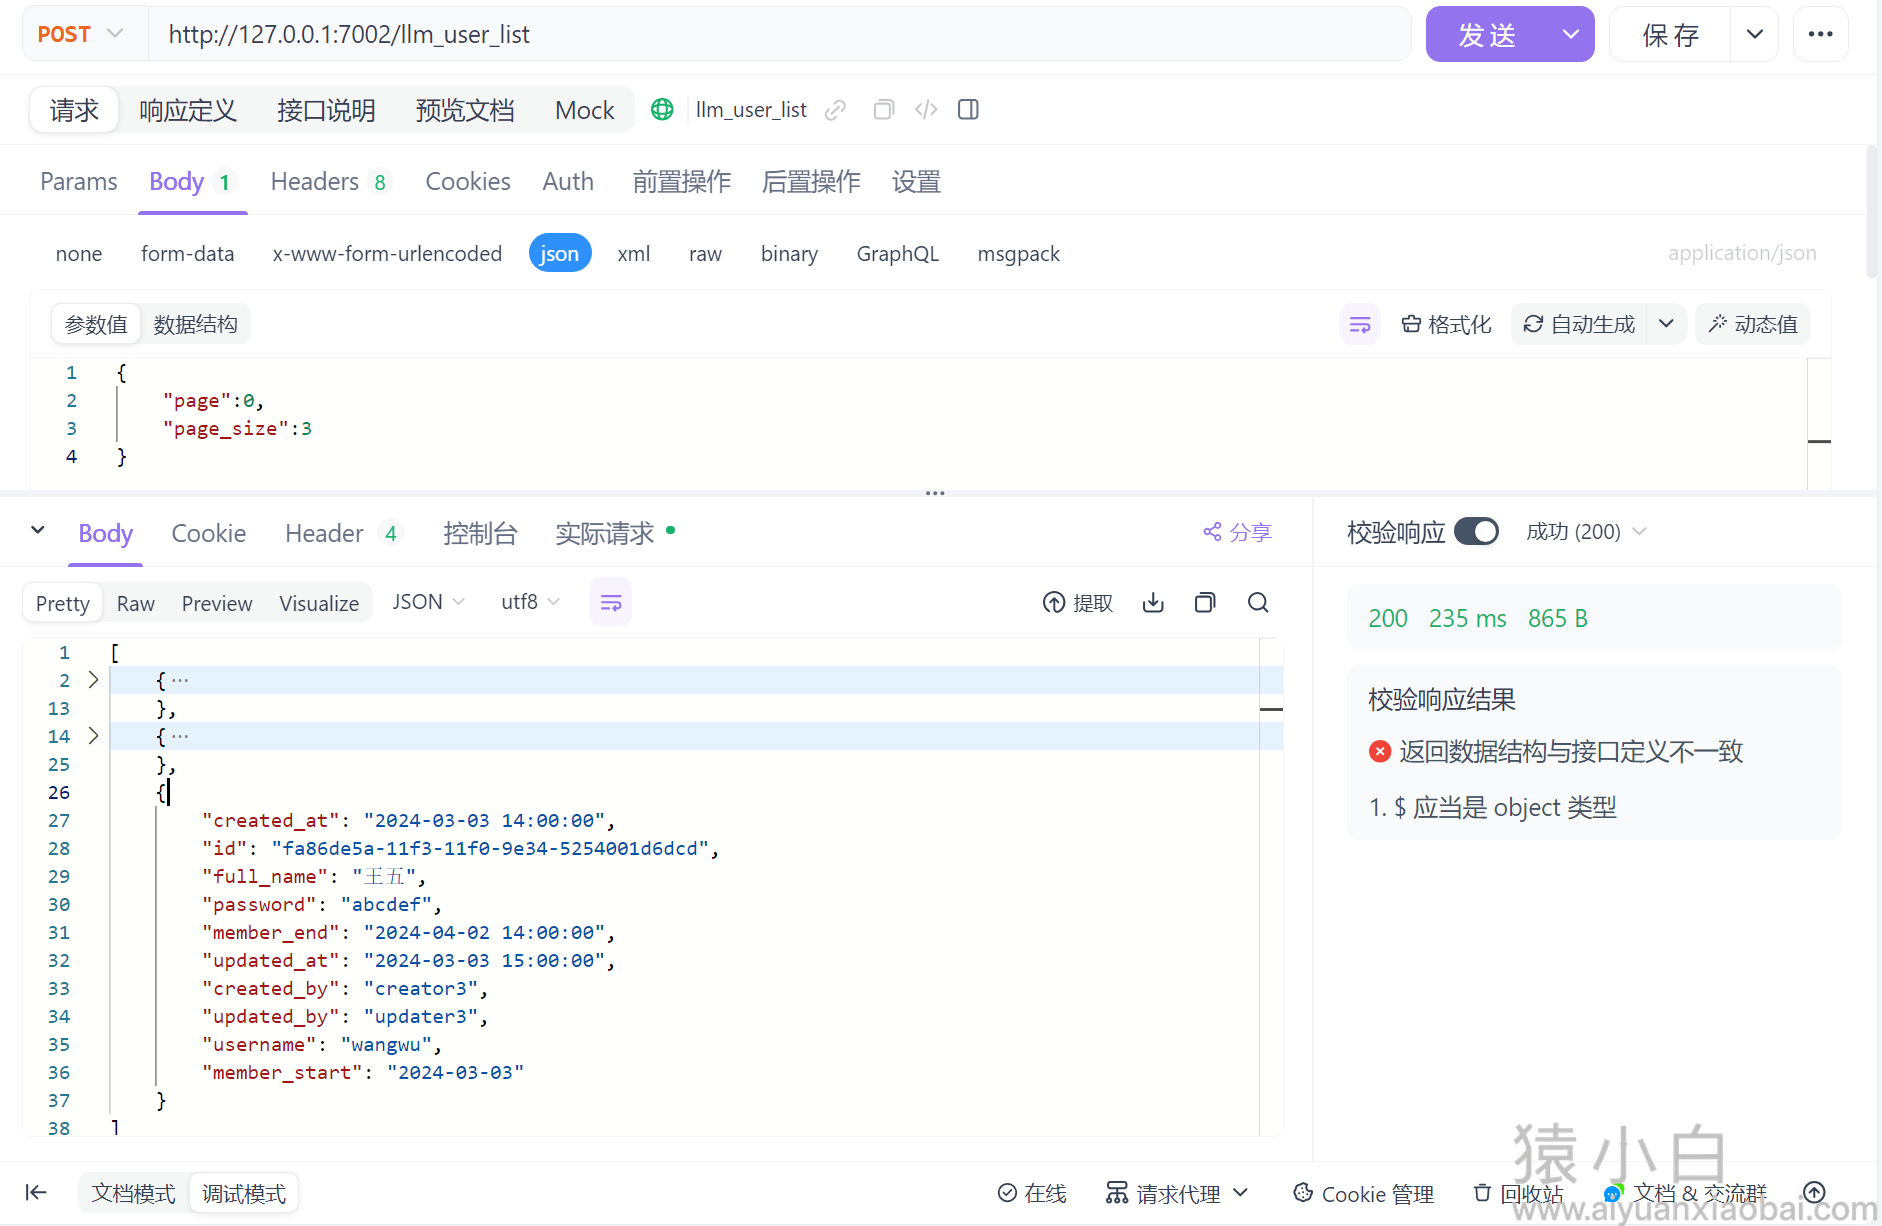Toggle the 校验响应 switch
The width and height of the screenshot is (1882, 1226).
(1476, 532)
